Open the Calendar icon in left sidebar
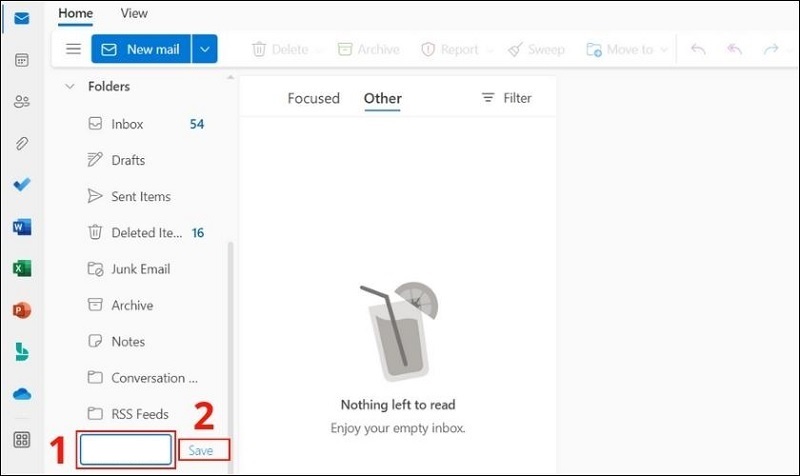Image resolution: width=800 pixels, height=476 pixels. pyautogui.click(x=21, y=60)
